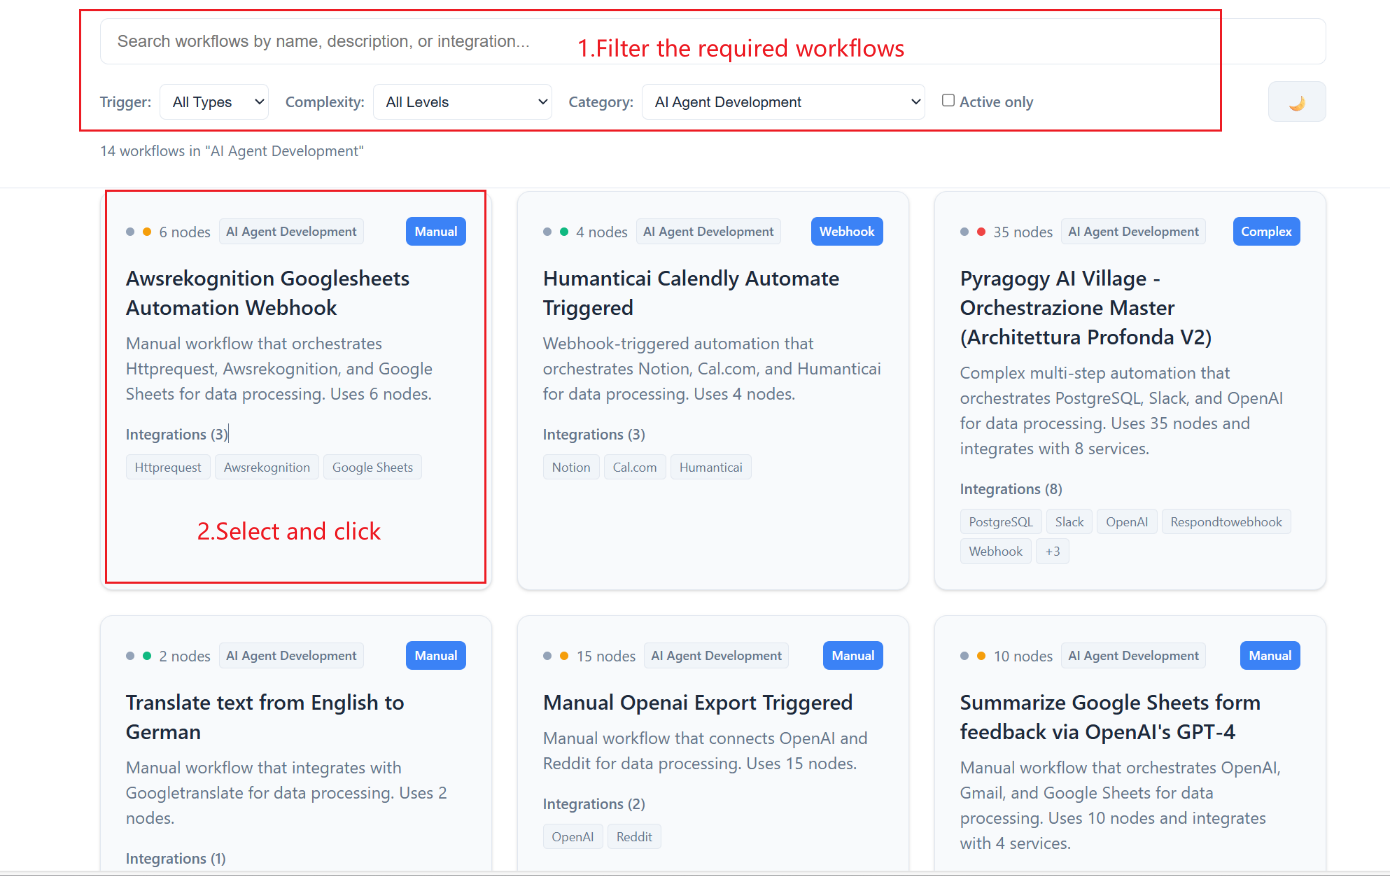Screen dimensions: 1390x876
Task: Click the Reddit integration tag
Action: [x=634, y=837]
